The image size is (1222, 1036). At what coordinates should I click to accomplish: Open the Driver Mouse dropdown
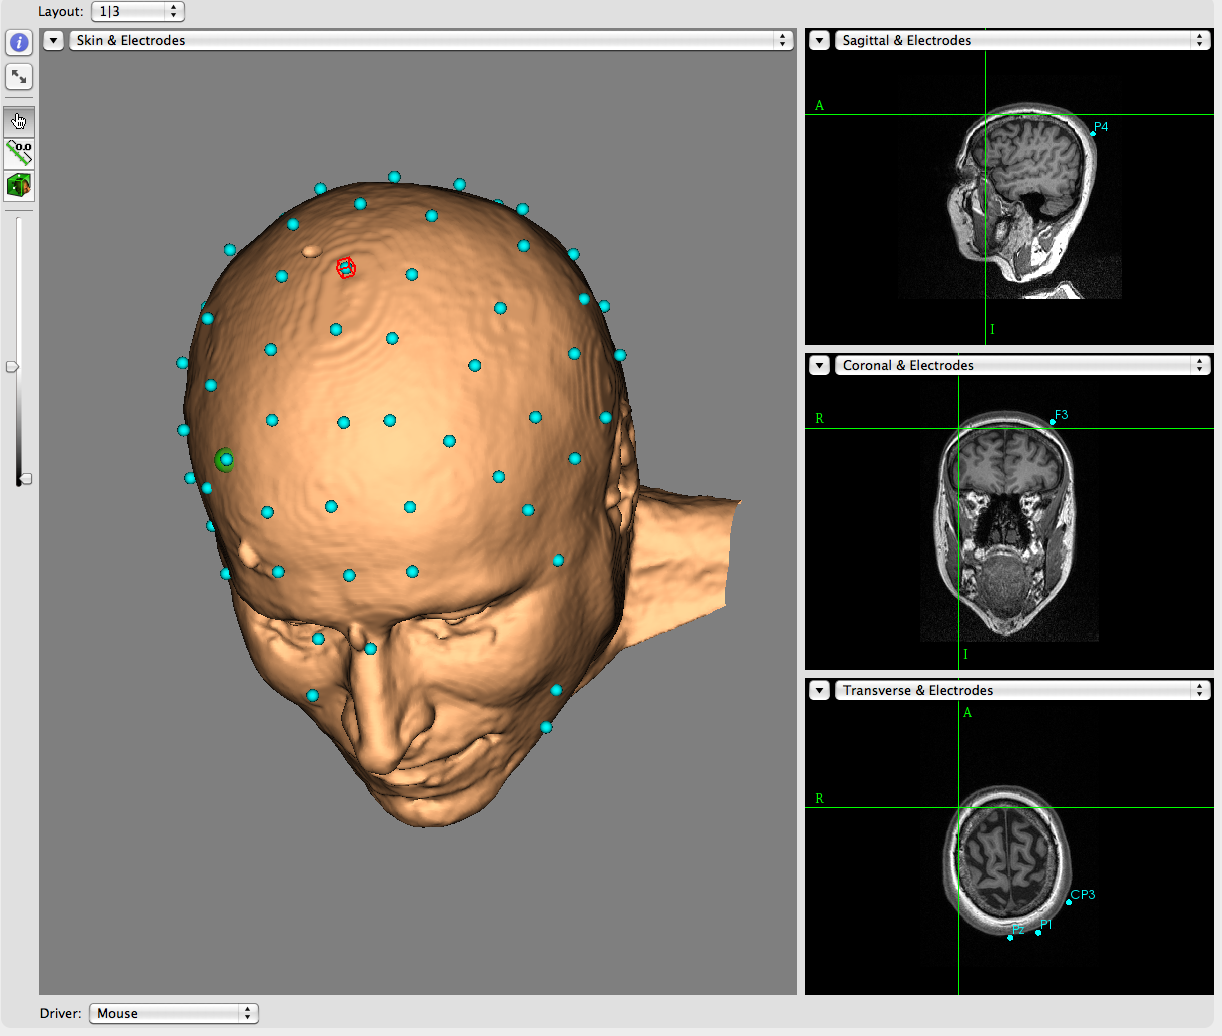click(x=173, y=1013)
